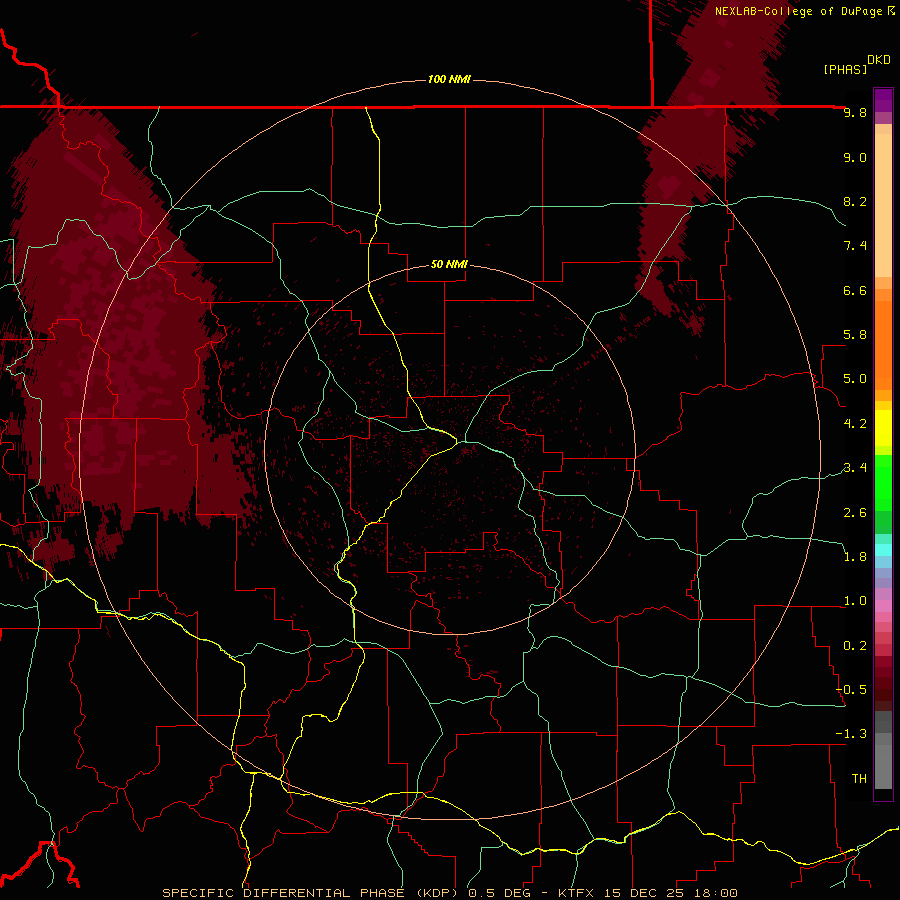Click the 100 NMI range ring label
Screen dimensions: 900x900
tap(449, 79)
